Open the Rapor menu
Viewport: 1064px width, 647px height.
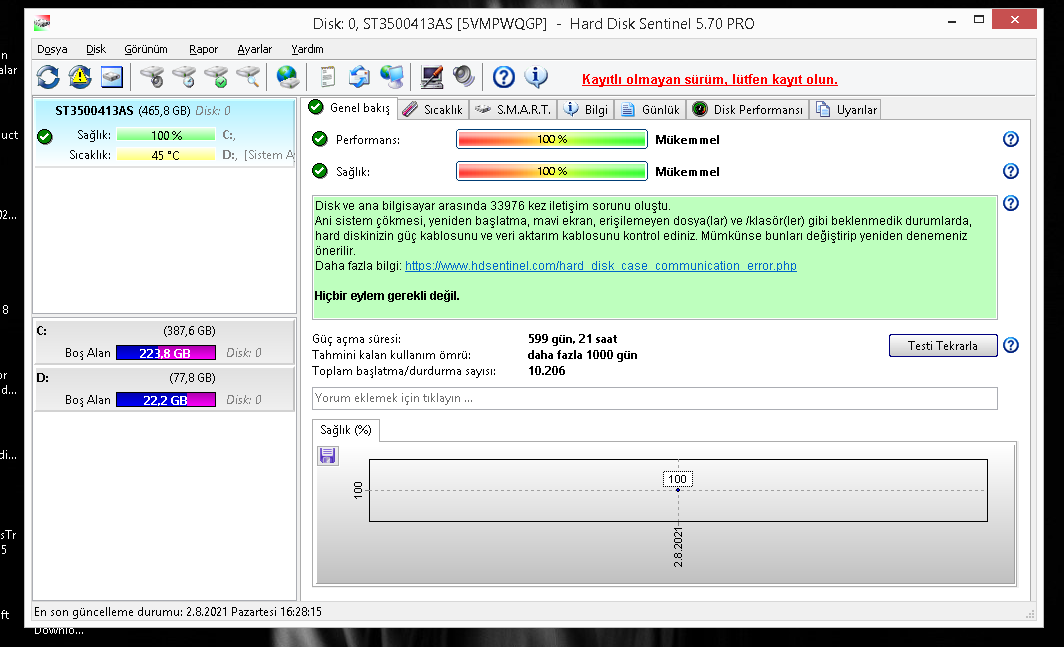pyautogui.click(x=204, y=49)
